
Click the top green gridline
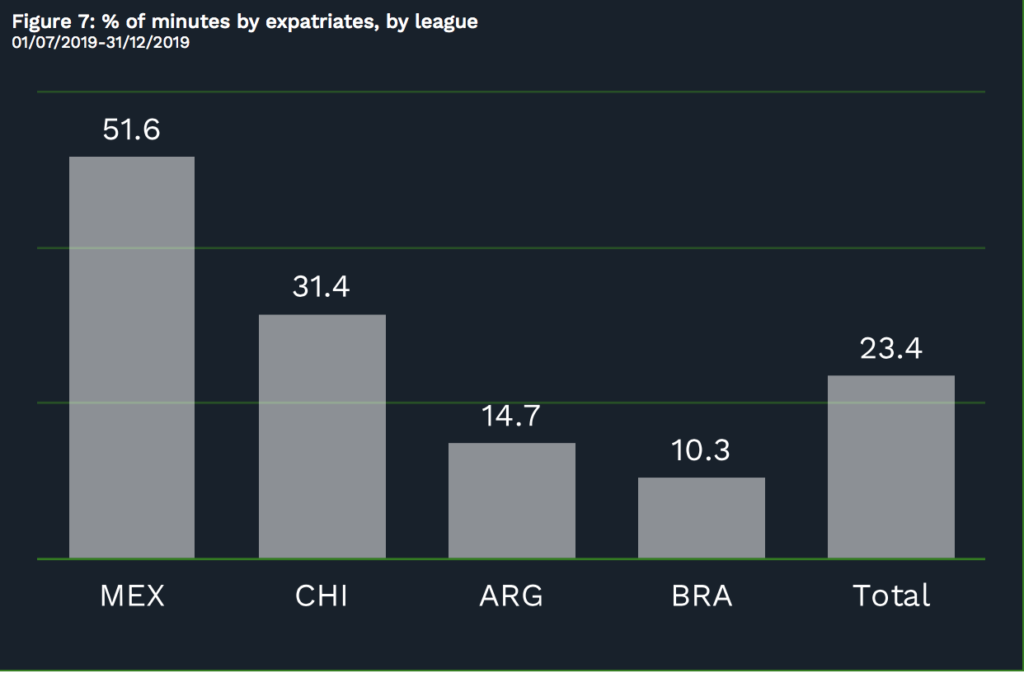[511, 92]
